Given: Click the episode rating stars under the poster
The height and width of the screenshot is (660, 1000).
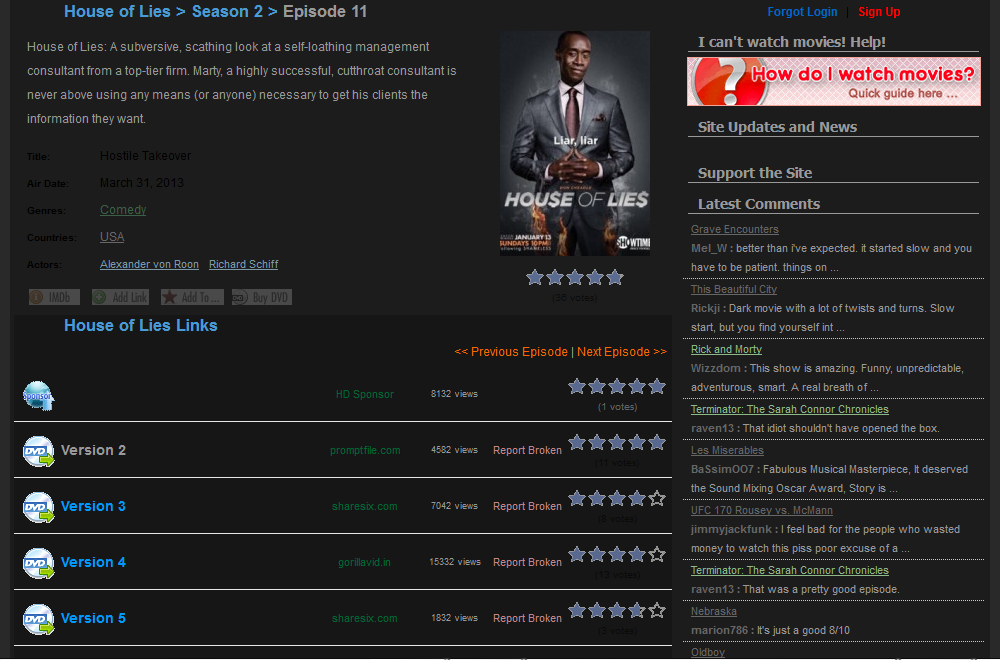Looking at the screenshot, I should pyautogui.click(x=575, y=277).
